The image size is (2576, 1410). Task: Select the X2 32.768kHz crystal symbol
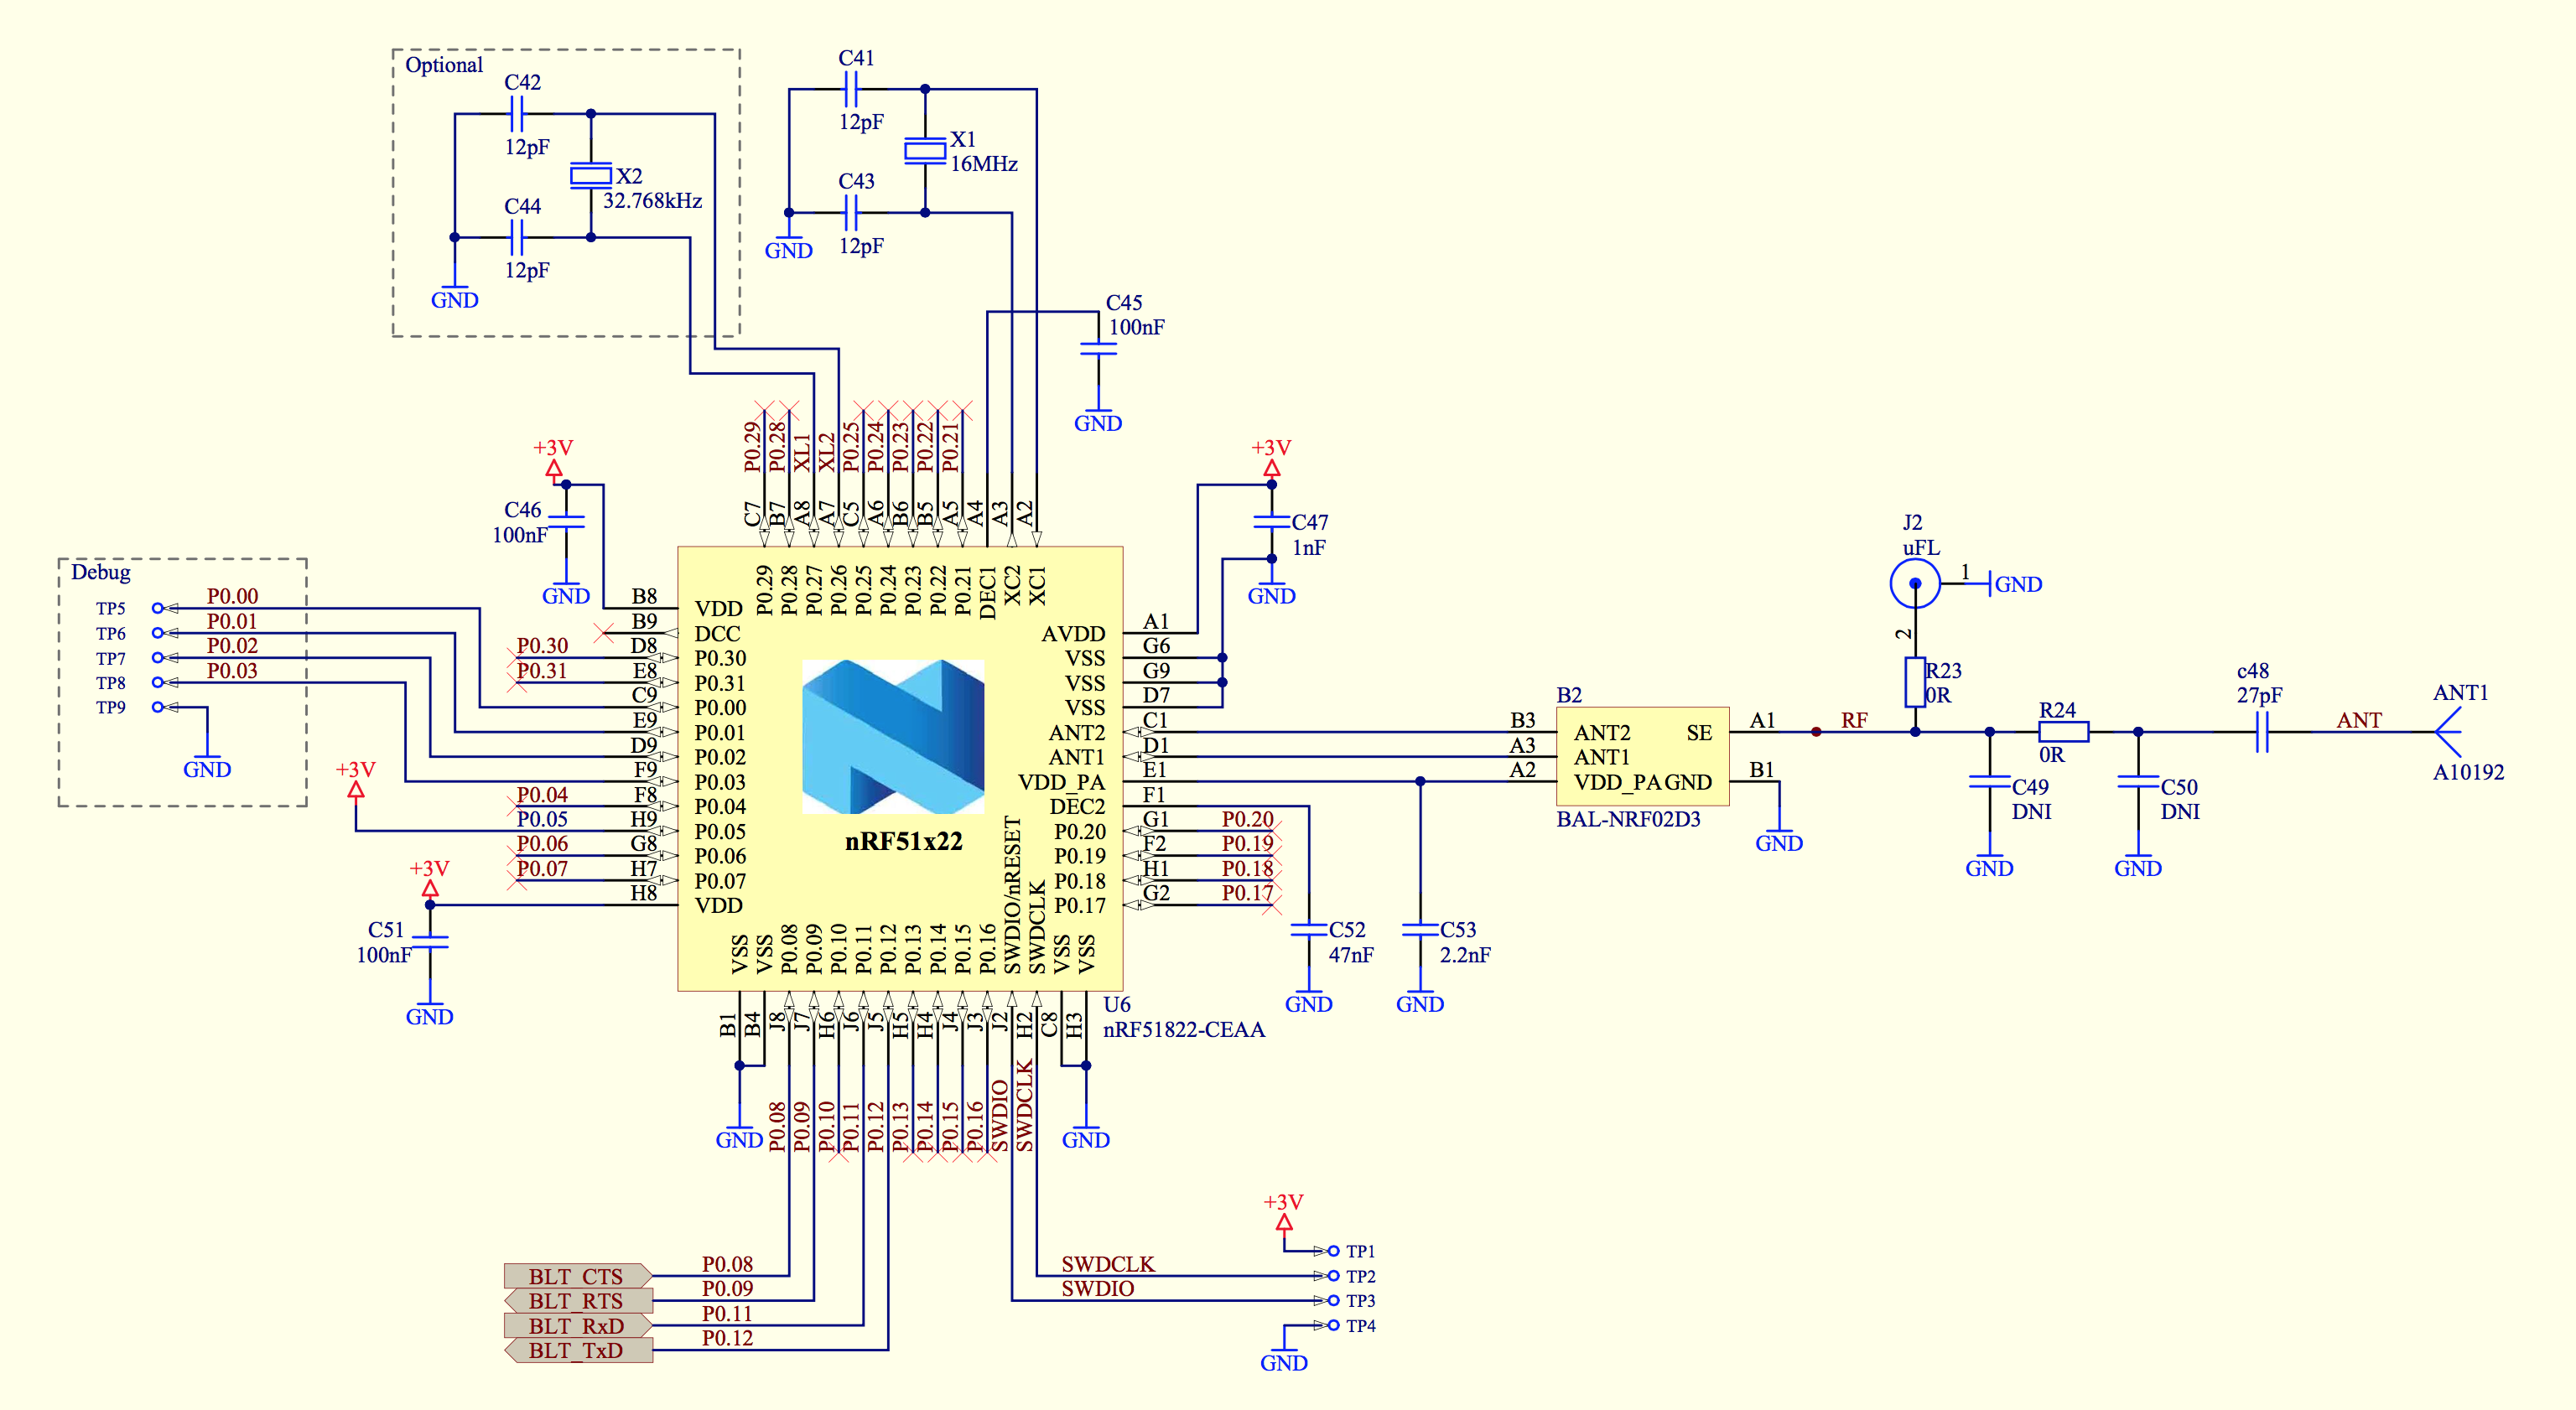(x=590, y=176)
